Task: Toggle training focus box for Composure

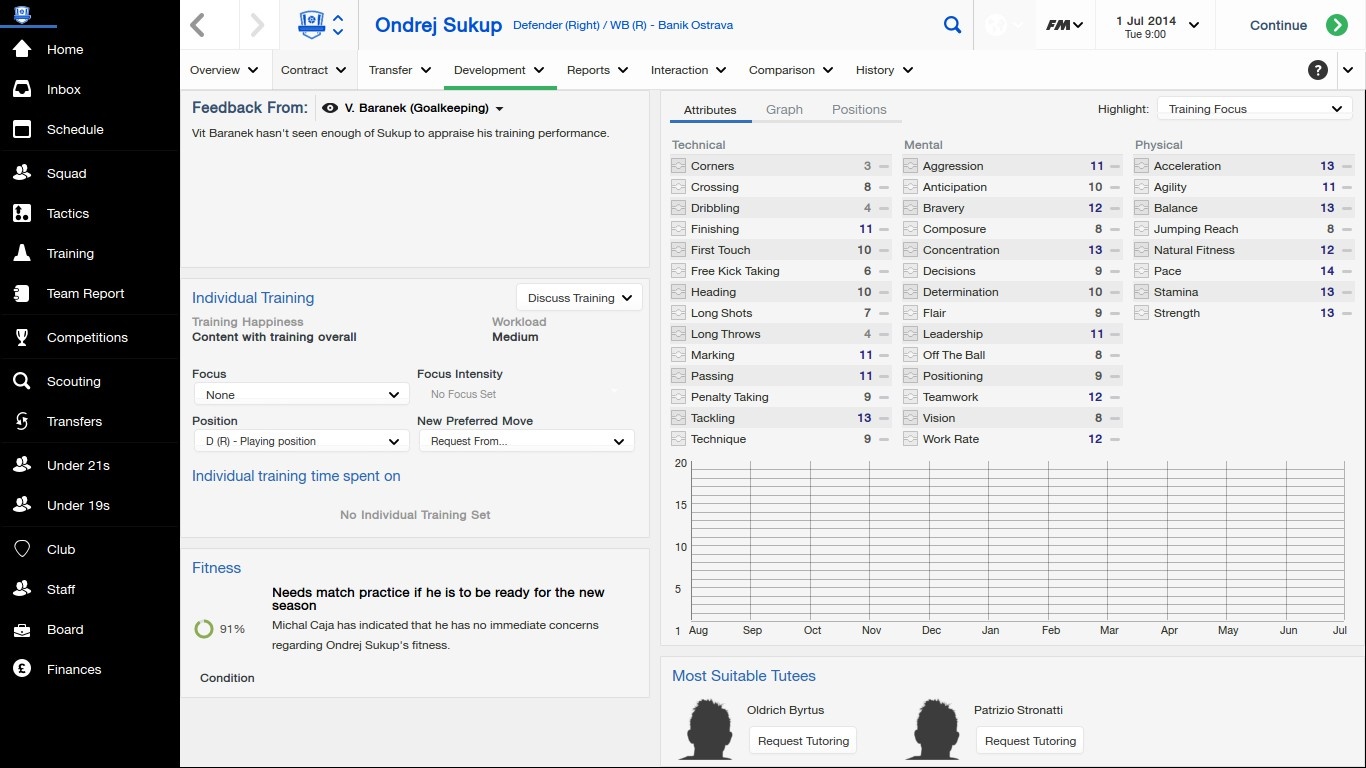Action: coord(911,229)
